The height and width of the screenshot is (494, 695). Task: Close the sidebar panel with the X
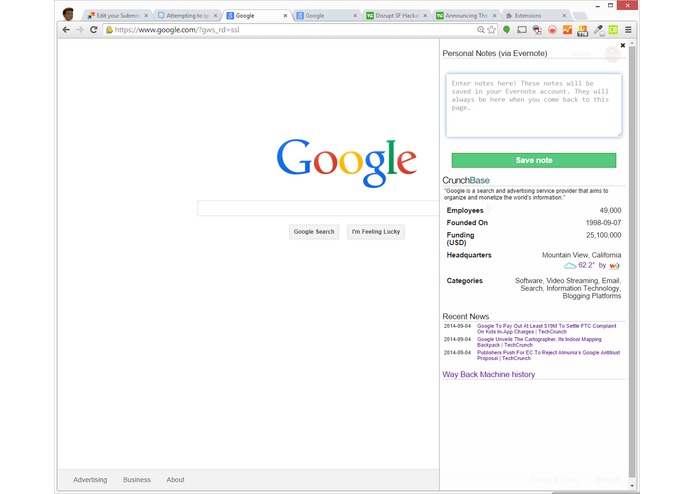point(623,45)
